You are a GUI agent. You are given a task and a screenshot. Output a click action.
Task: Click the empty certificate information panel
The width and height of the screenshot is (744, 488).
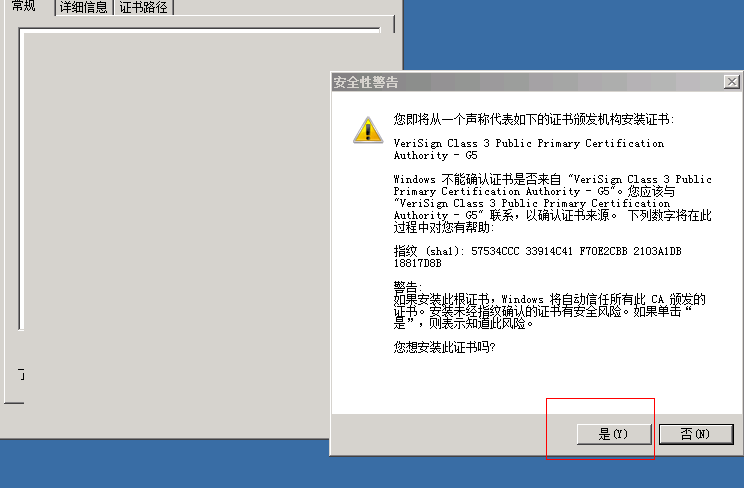tap(199, 178)
